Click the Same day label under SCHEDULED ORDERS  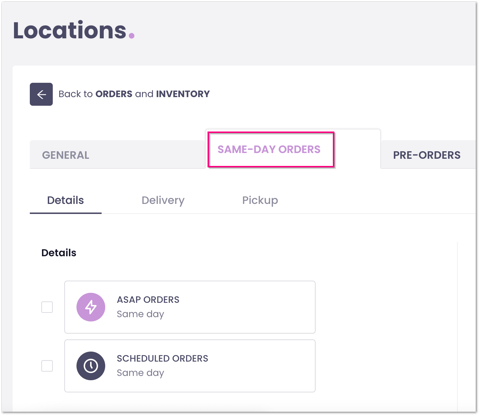coord(140,373)
